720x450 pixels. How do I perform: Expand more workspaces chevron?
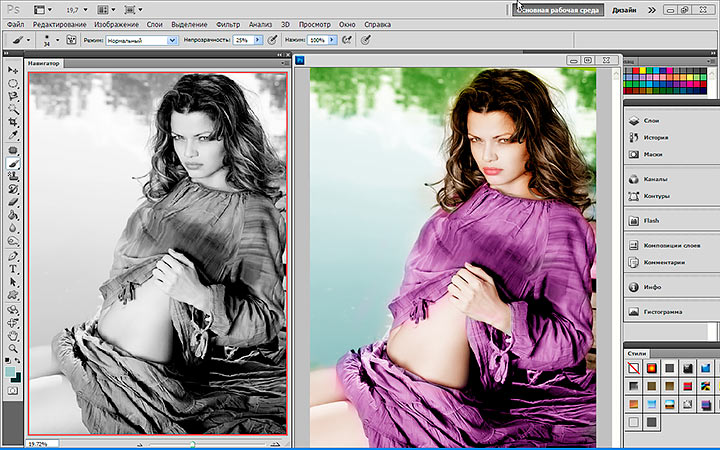tap(652, 10)
